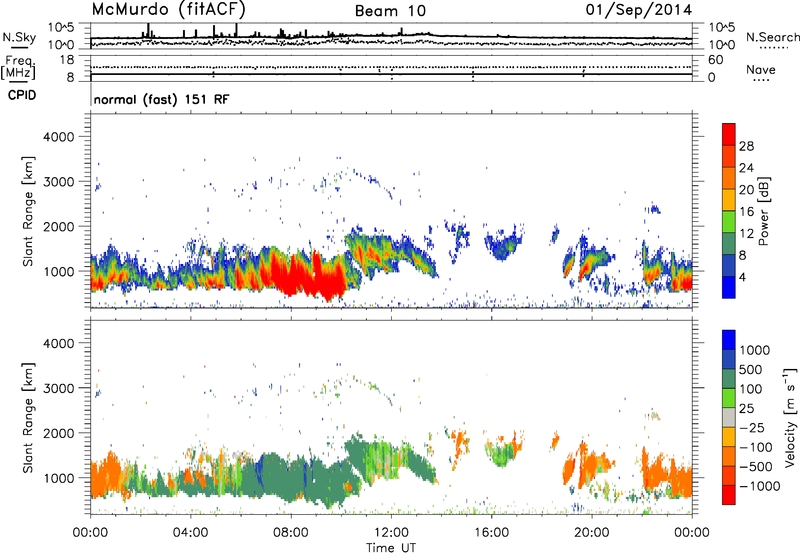The height and width of the screenshot is (554, 800).
Task: Click the '60' tick on Nave axis
Action: click(716, 60)
